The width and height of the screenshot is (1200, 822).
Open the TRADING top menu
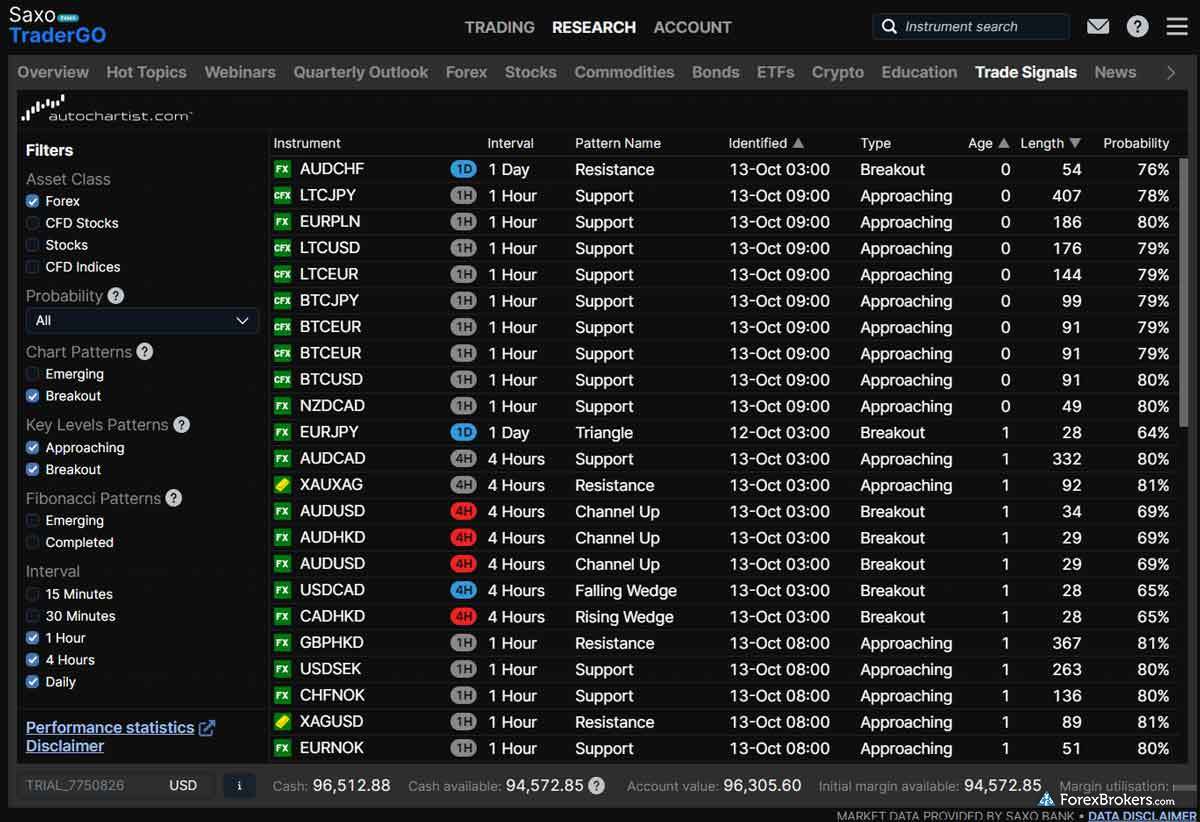click(499, 27)
